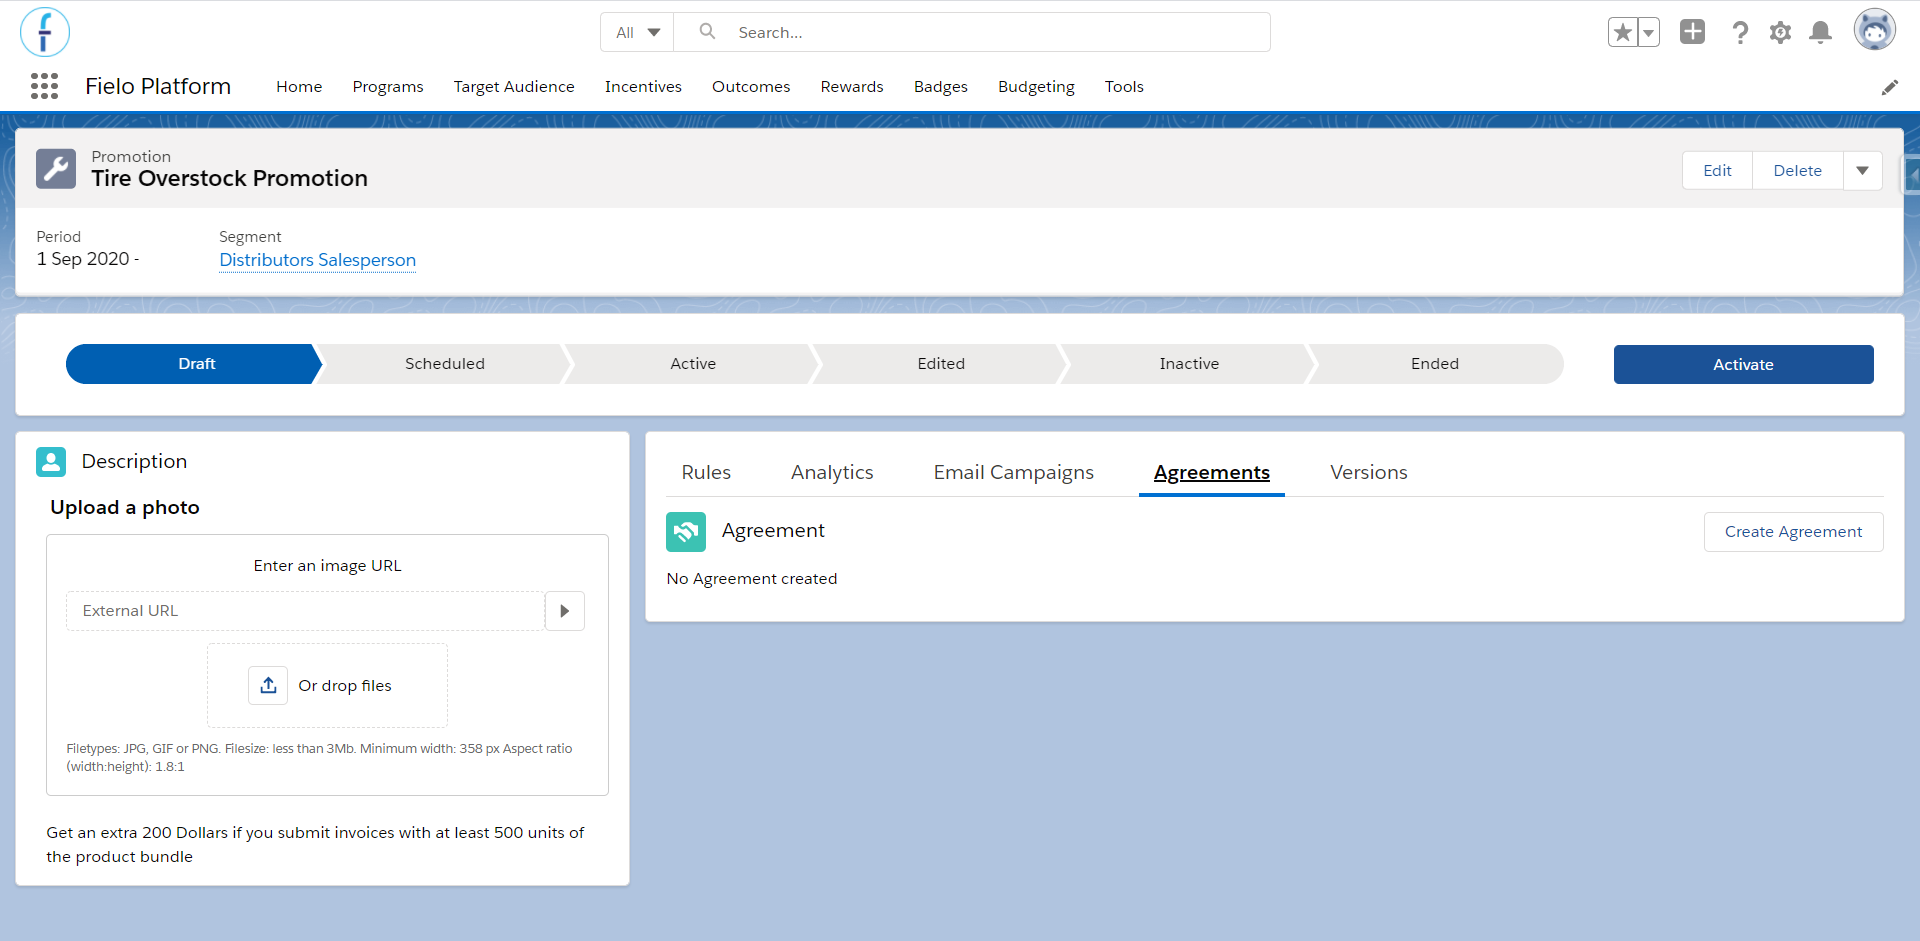Click the Edit button
This screenshot has height=941, width=1920.
pyautogui.click(x=1717, y=171)
